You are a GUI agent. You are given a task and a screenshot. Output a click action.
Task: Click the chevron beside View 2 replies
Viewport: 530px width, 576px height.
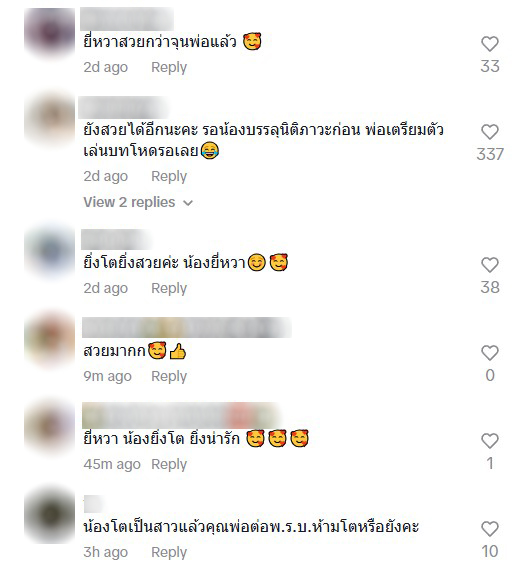188,203
